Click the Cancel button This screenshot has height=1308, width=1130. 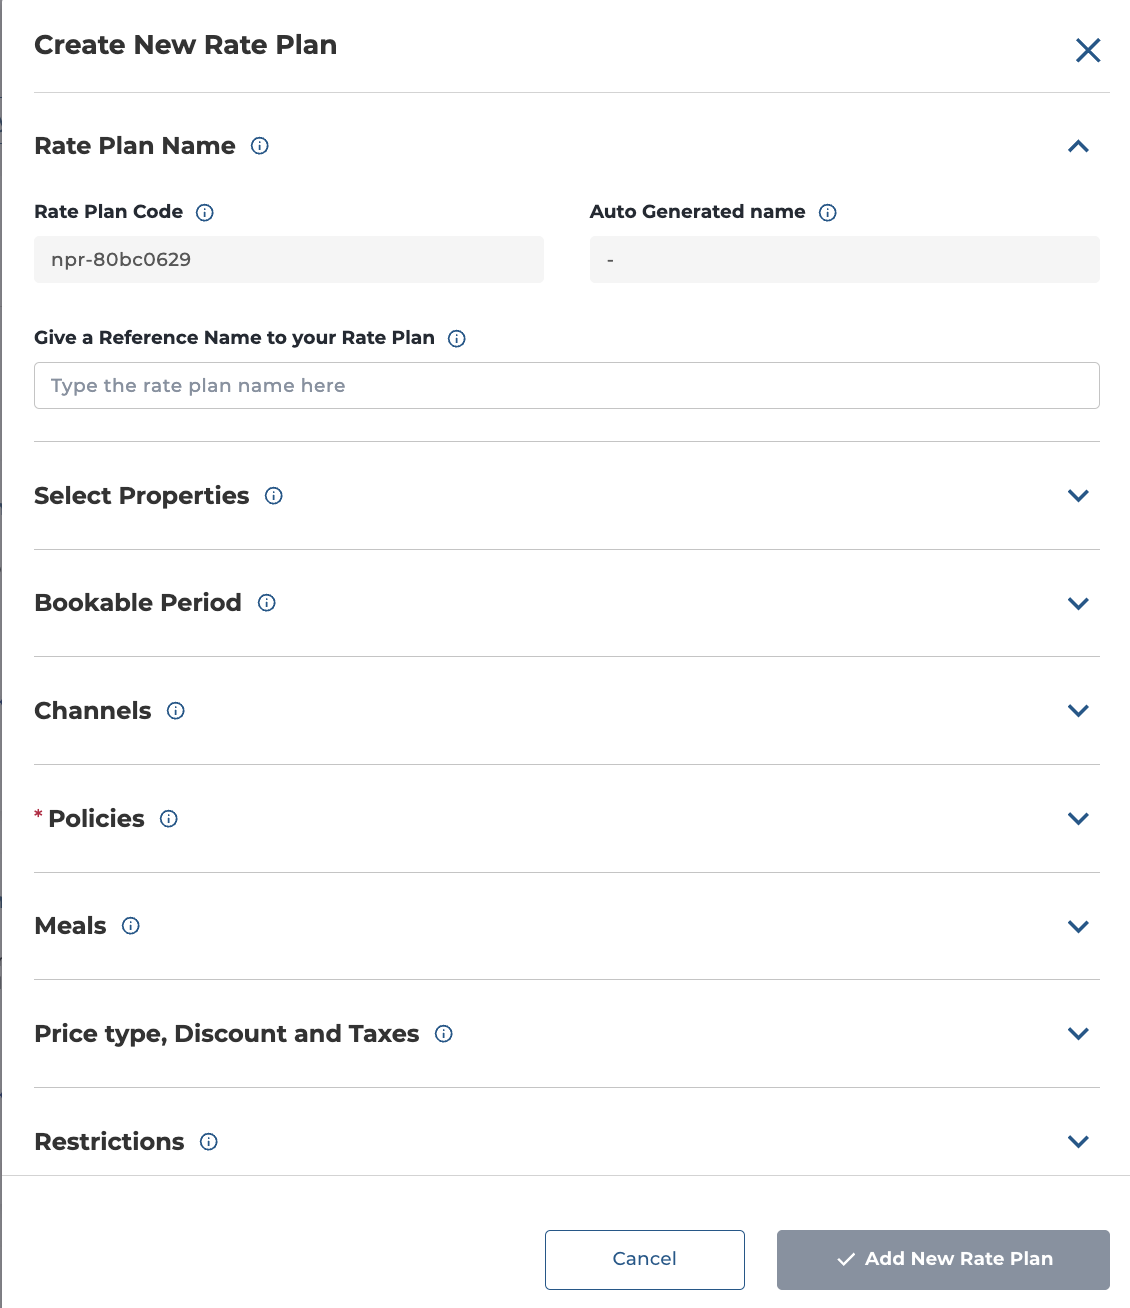[x=645, y=1260]
